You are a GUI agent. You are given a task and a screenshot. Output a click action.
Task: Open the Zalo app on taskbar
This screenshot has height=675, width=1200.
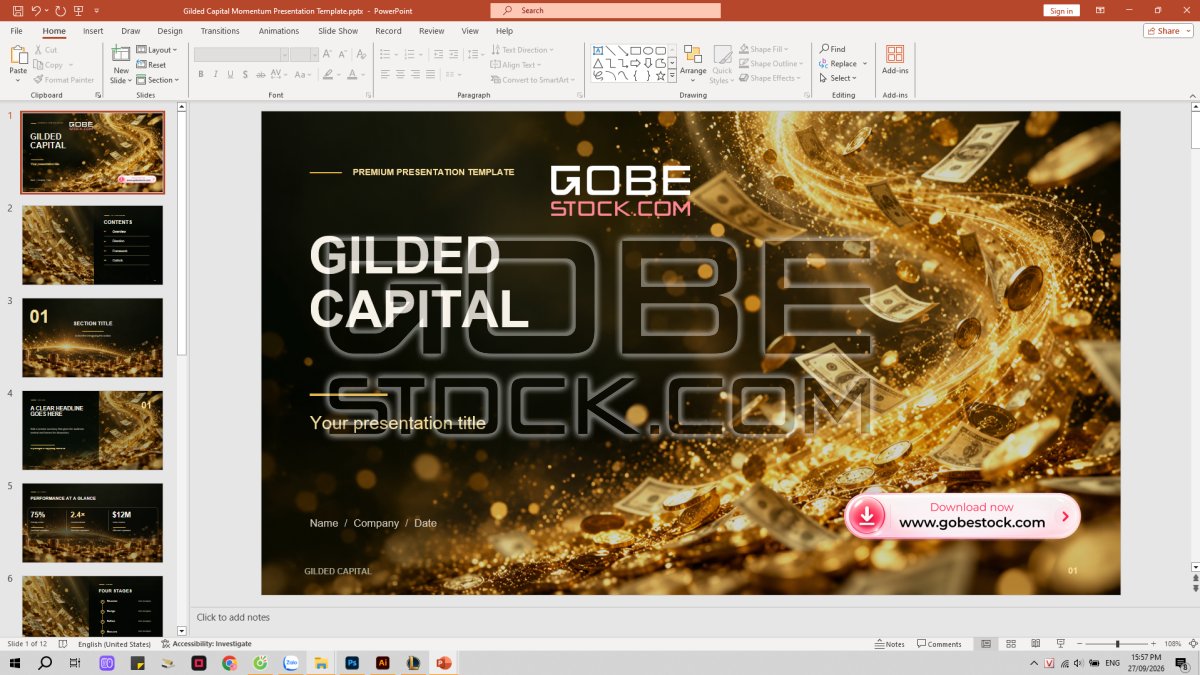click(x=291, y=663)
